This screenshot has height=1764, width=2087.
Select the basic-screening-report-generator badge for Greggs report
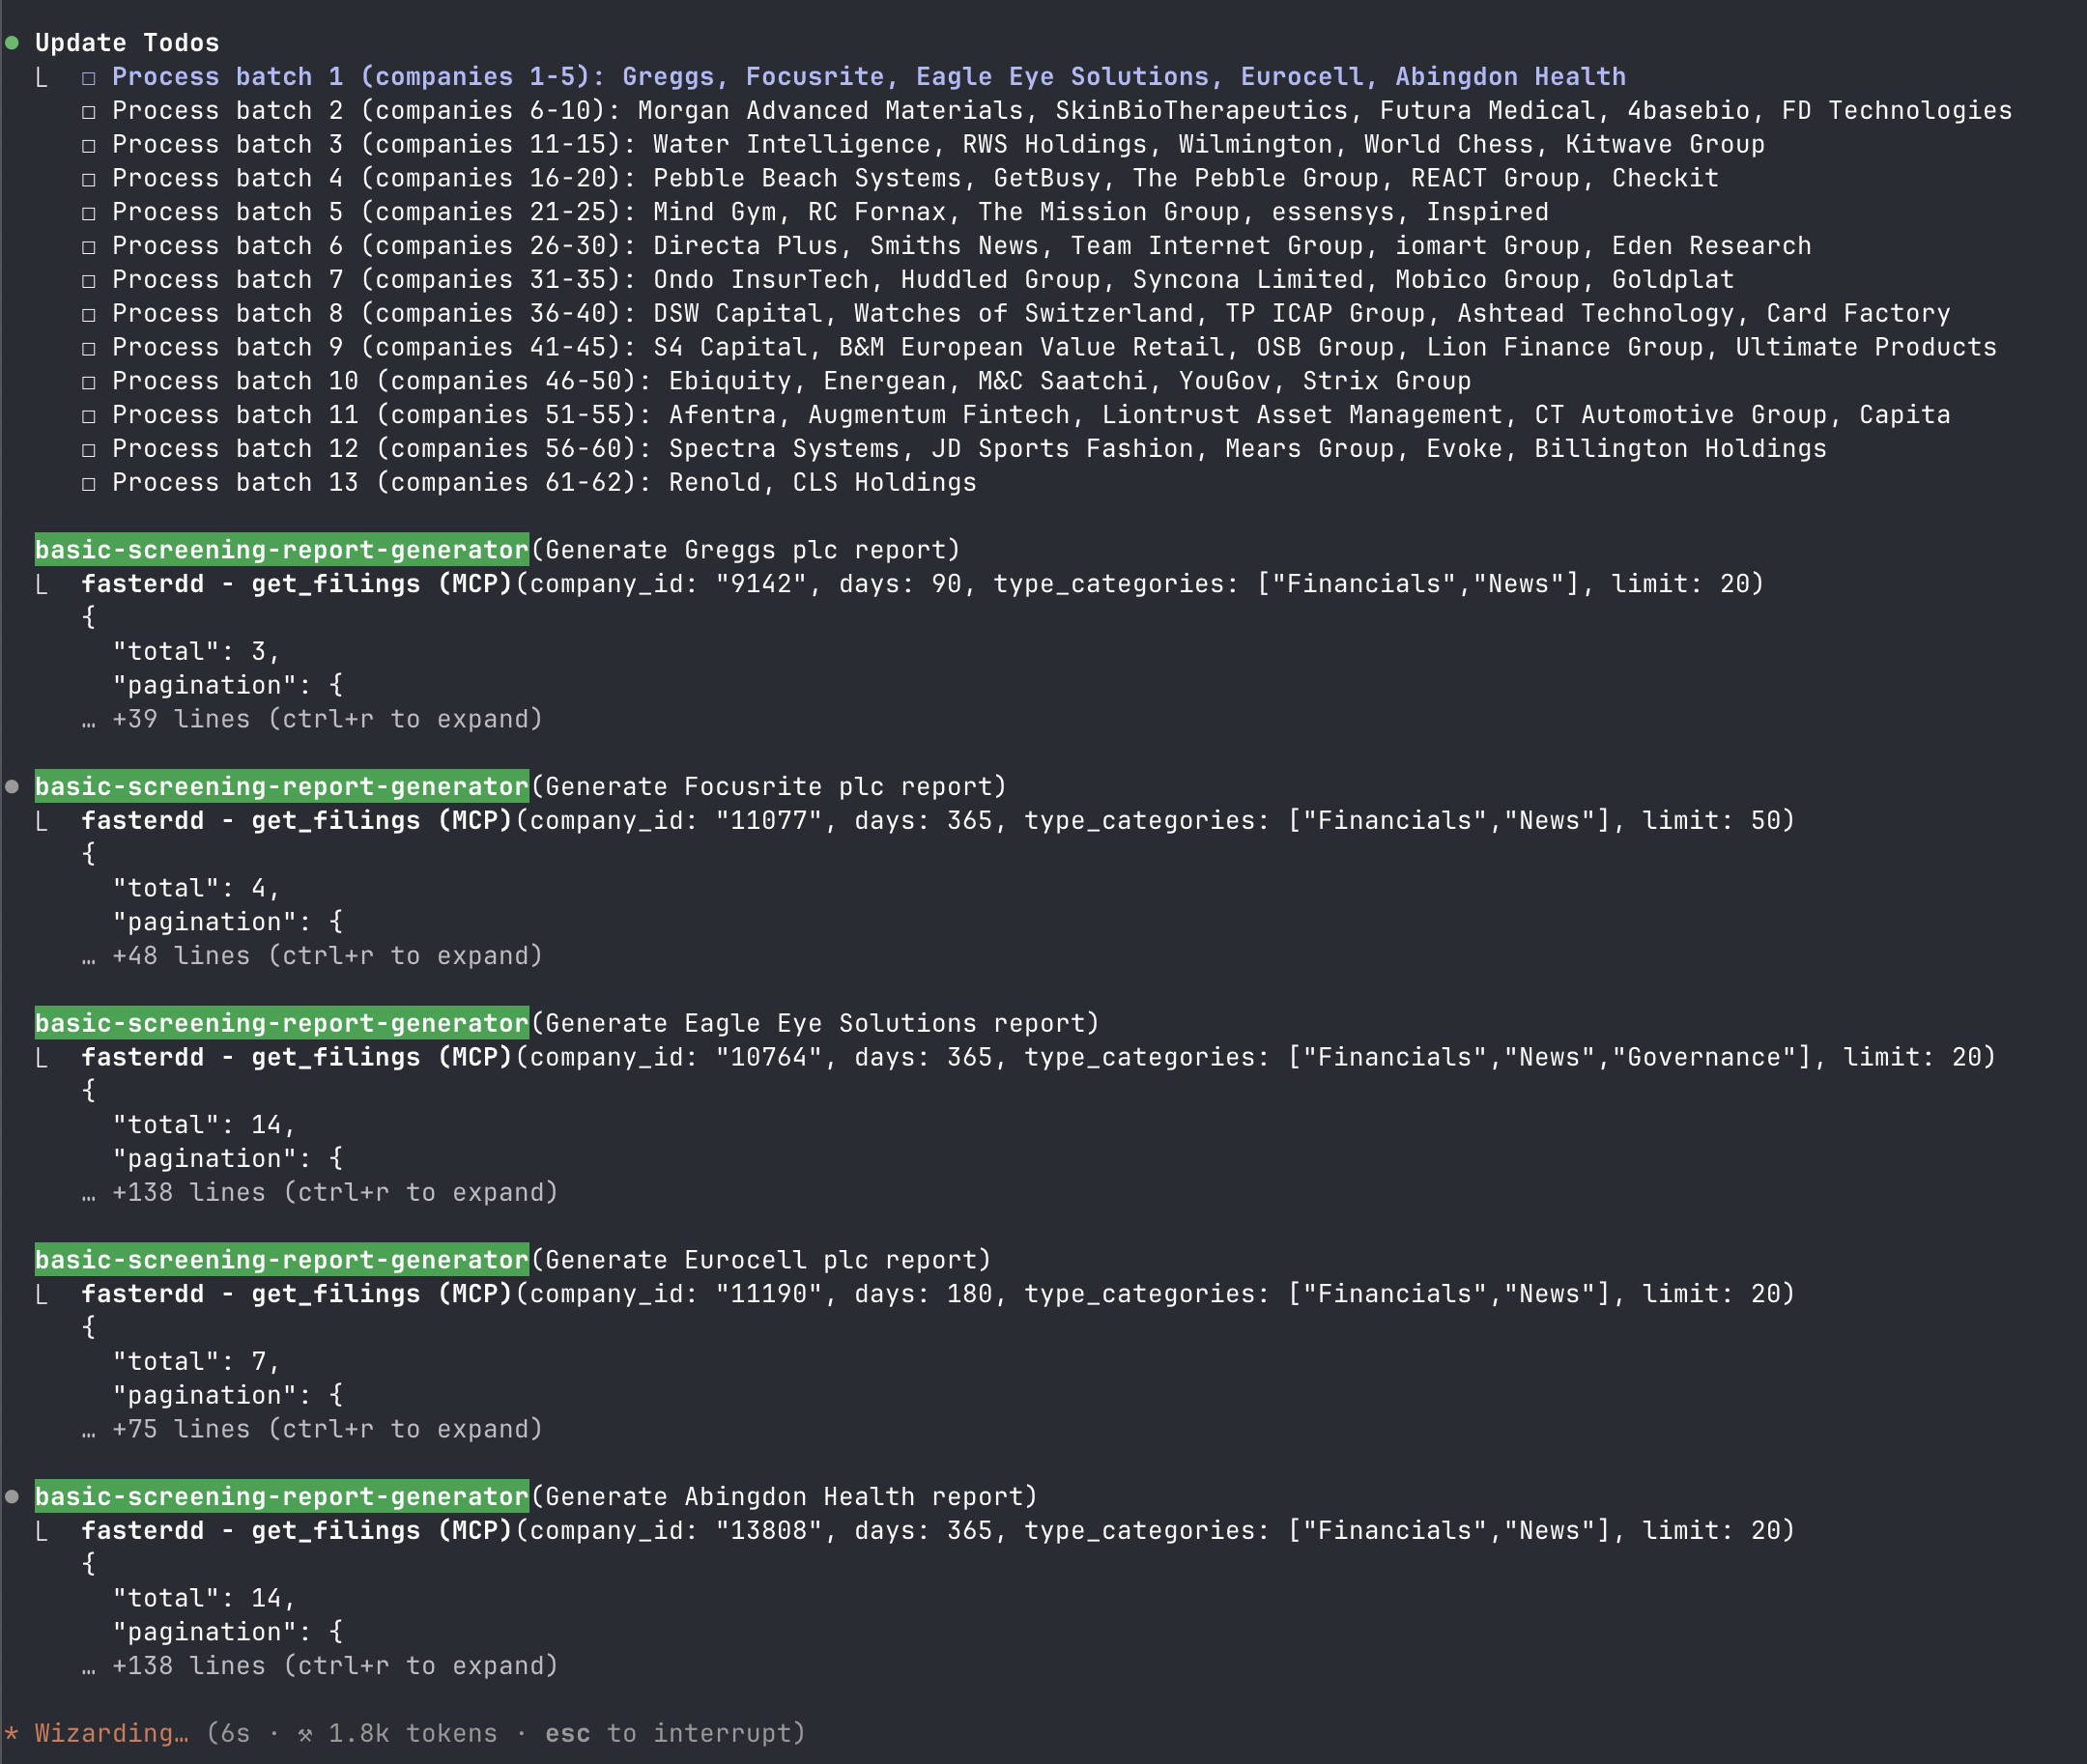[280, 549]
